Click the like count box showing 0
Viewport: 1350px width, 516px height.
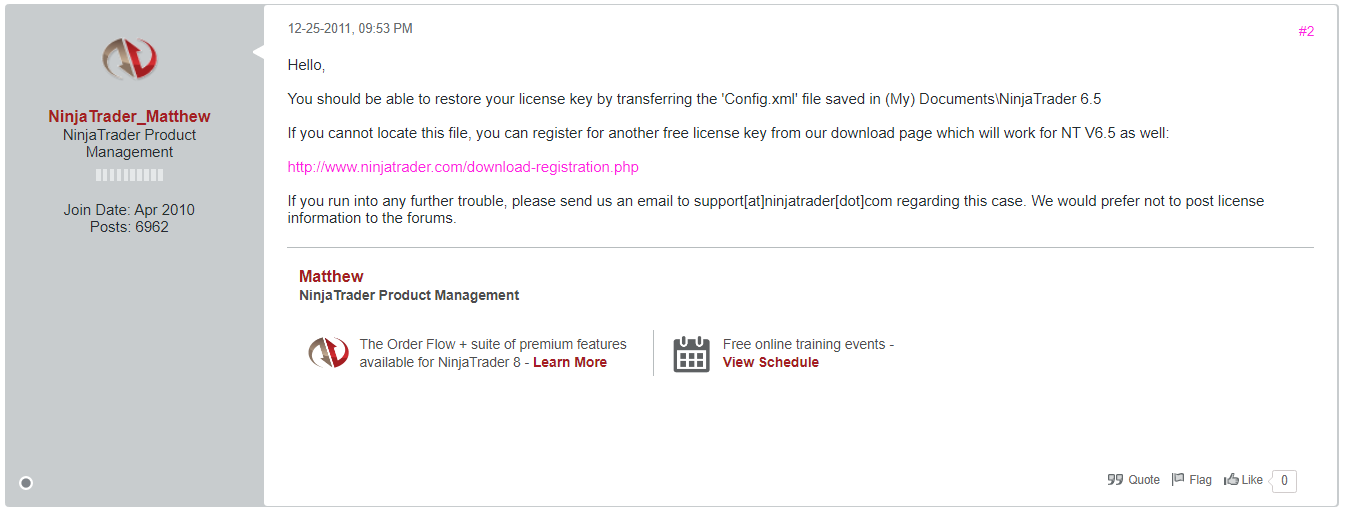1284,481
